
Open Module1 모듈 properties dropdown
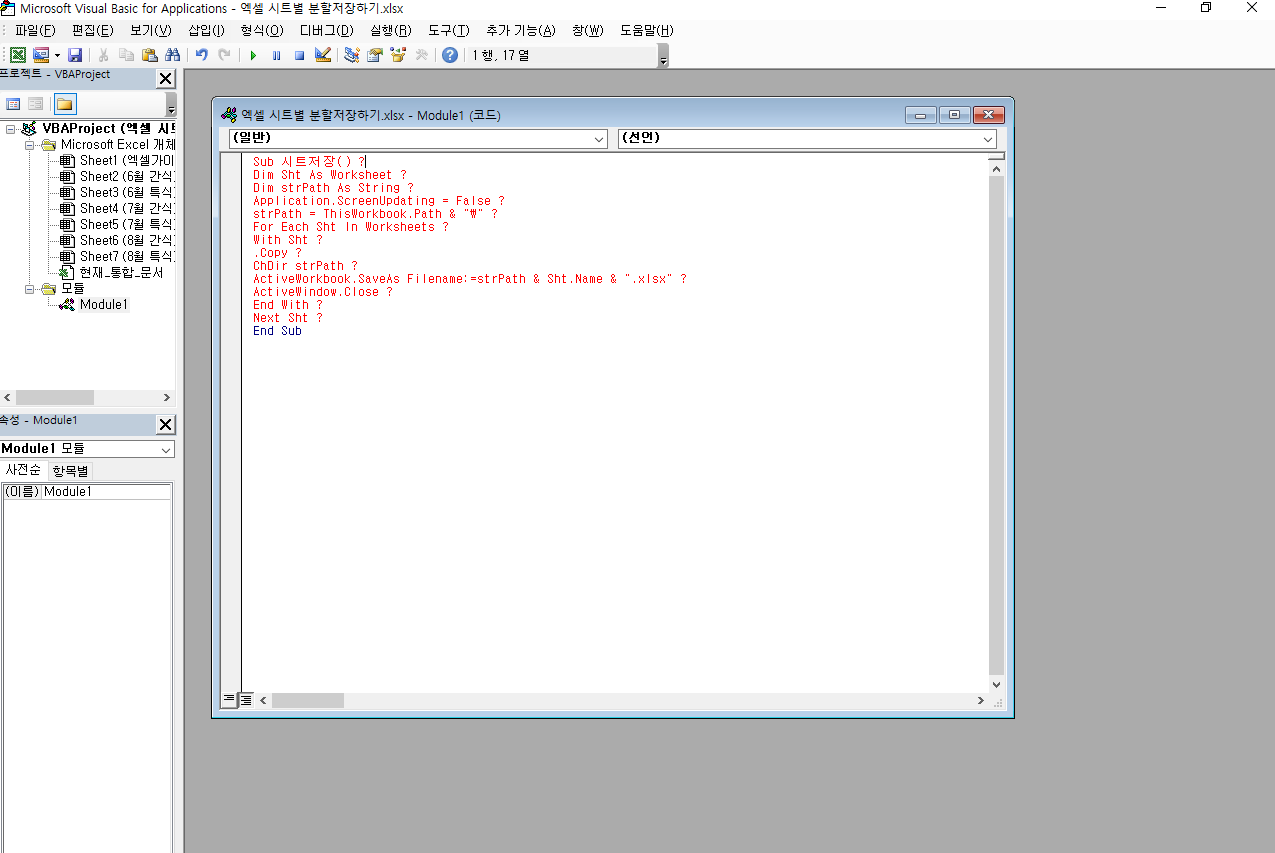pyautogui.click(x=166, y=450)
